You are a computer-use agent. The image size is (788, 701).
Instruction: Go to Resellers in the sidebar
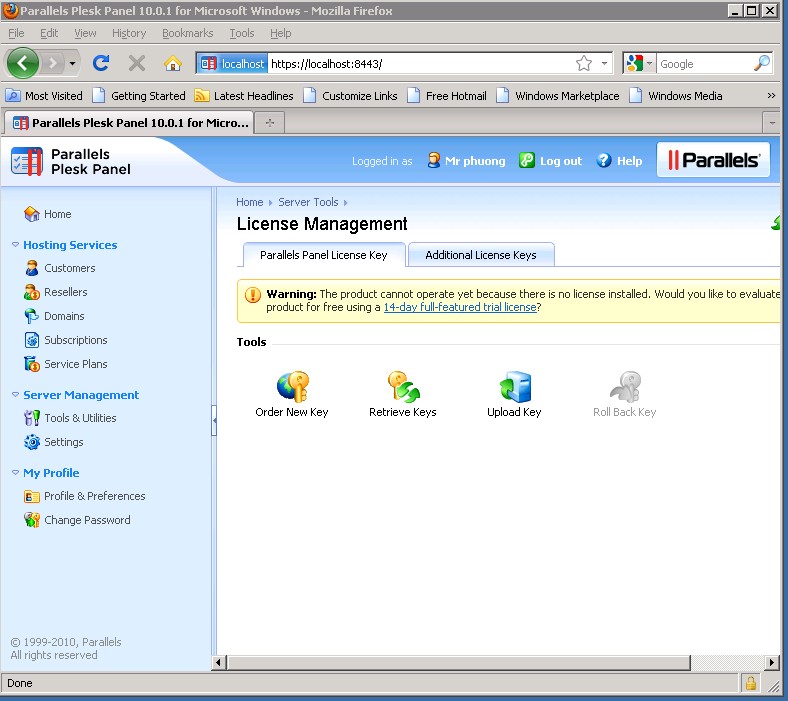point(65,292)
